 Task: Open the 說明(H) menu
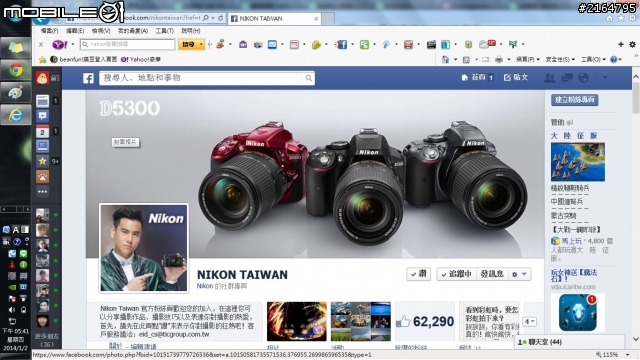(x=191, y=31)
